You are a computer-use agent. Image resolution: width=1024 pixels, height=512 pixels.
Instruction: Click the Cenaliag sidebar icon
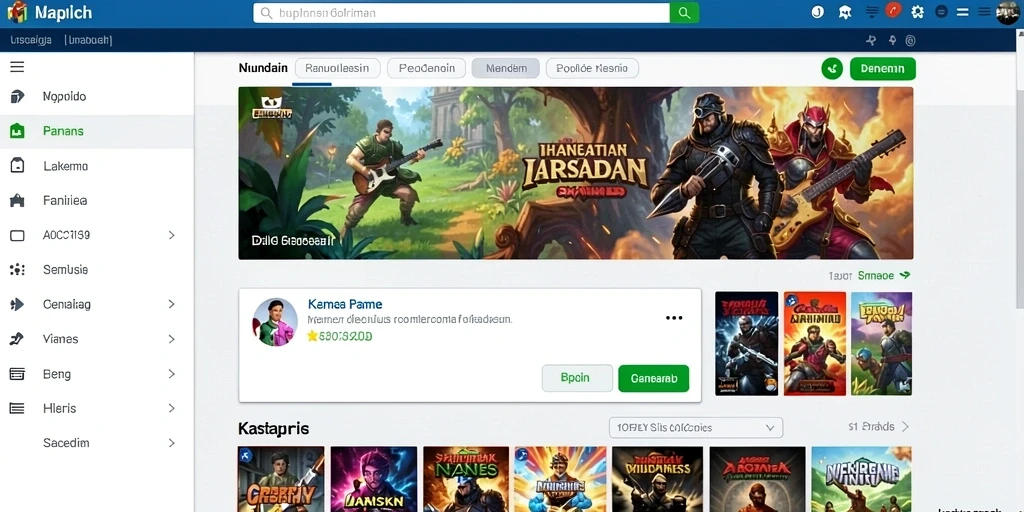tap(17, 304)
